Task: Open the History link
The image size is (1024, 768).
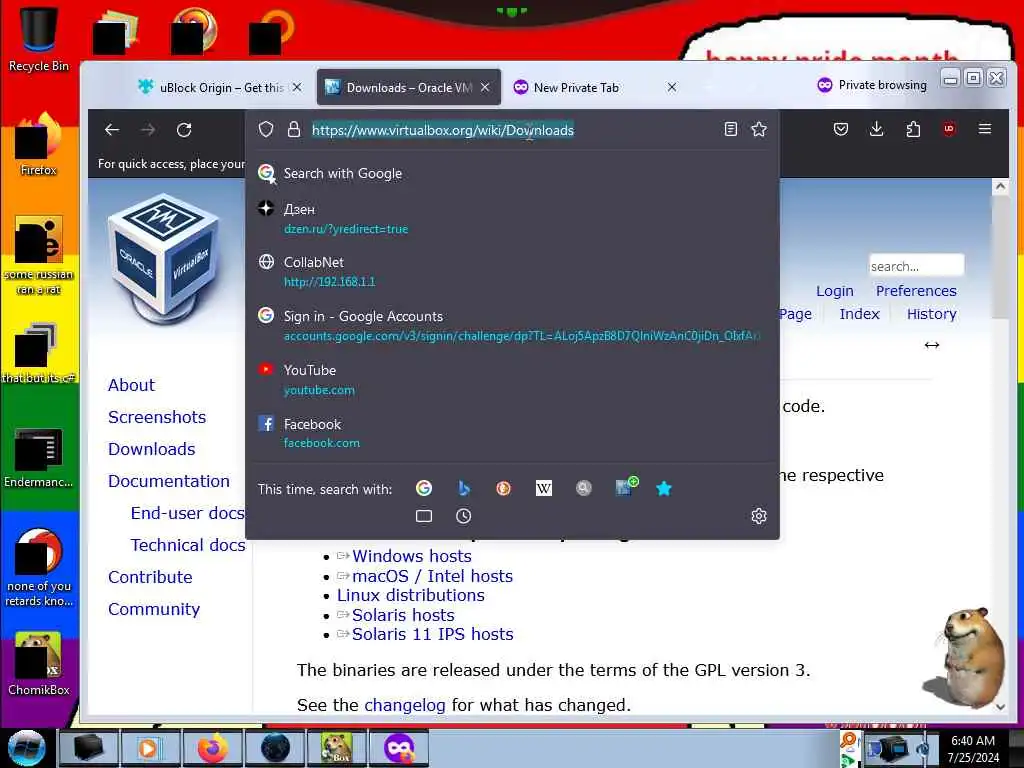Action: click(x=931, y=314)
